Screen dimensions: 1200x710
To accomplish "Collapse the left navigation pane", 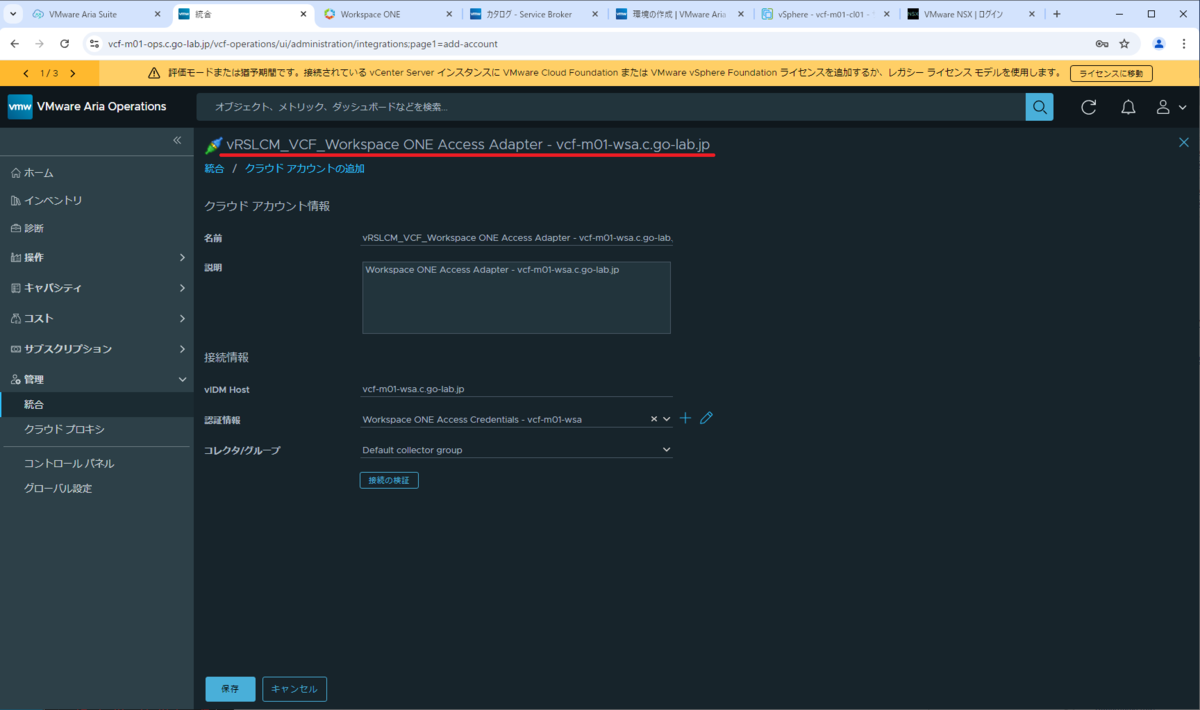I will [x=177, y=140].
